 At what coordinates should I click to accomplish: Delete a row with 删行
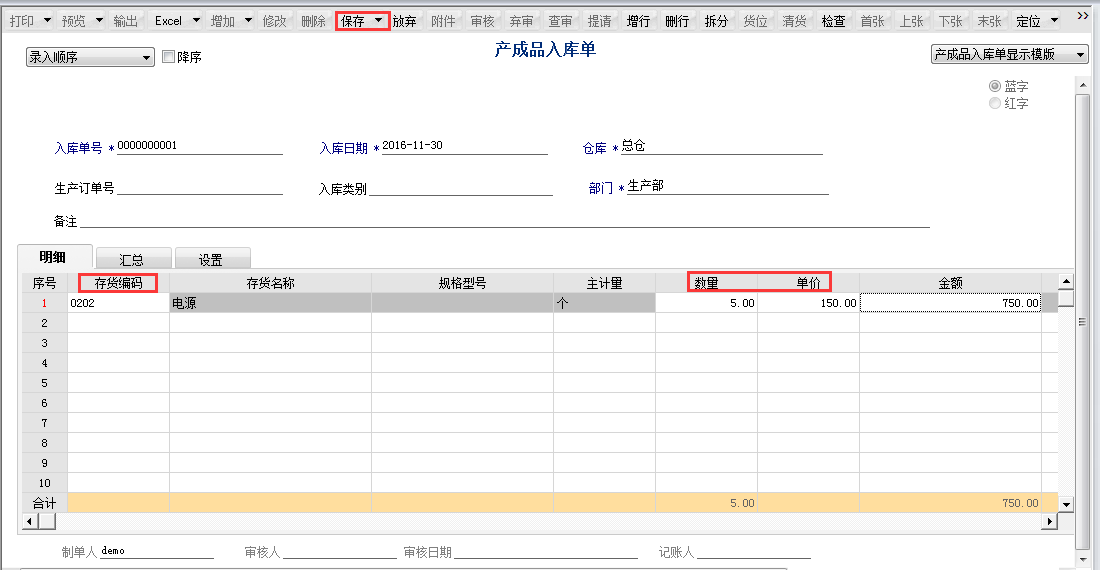pos(677,21)
